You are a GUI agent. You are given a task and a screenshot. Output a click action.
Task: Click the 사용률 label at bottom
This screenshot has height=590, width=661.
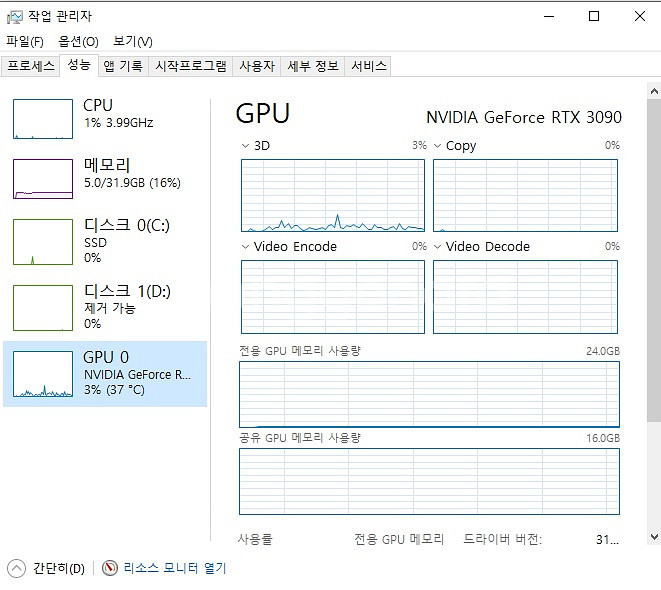pyautogui.click(x=255, y=539)
